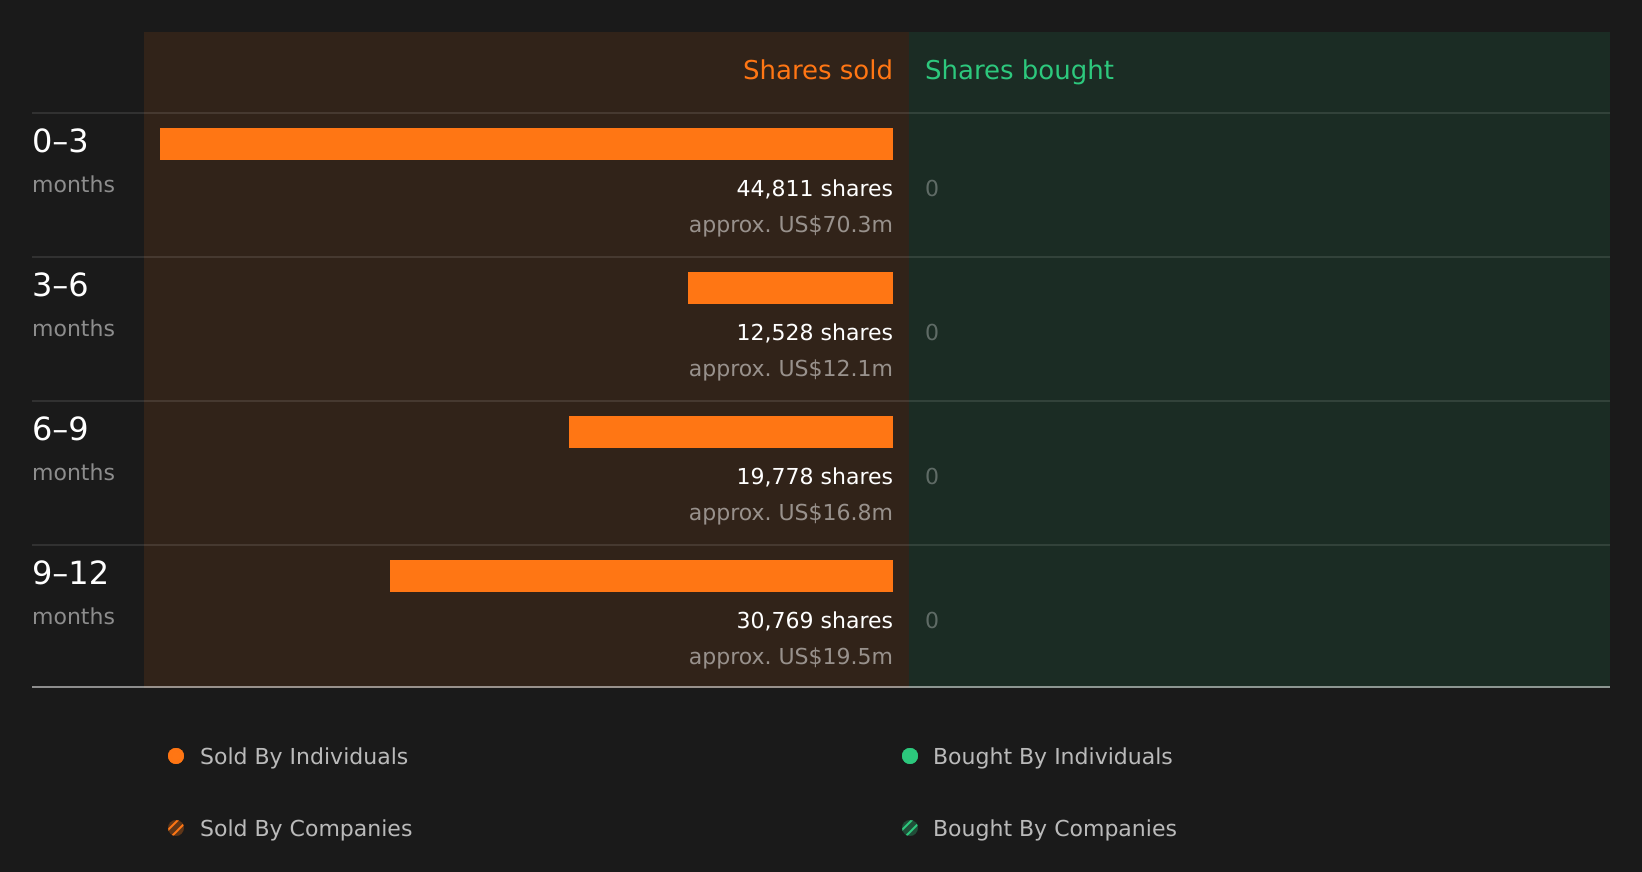Viewport: 1642px width, 872px height.
Task: Click the 12,528 shares value
Action: point(815,333)
